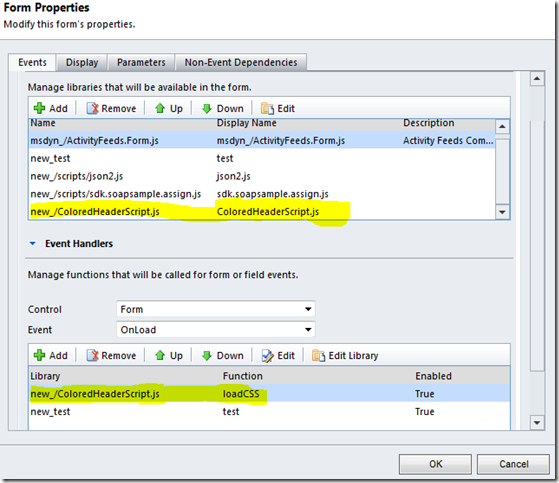559x483 pixels.
Task: Click sdk.soapsample.assign.js display name cell
Action: 273,194
